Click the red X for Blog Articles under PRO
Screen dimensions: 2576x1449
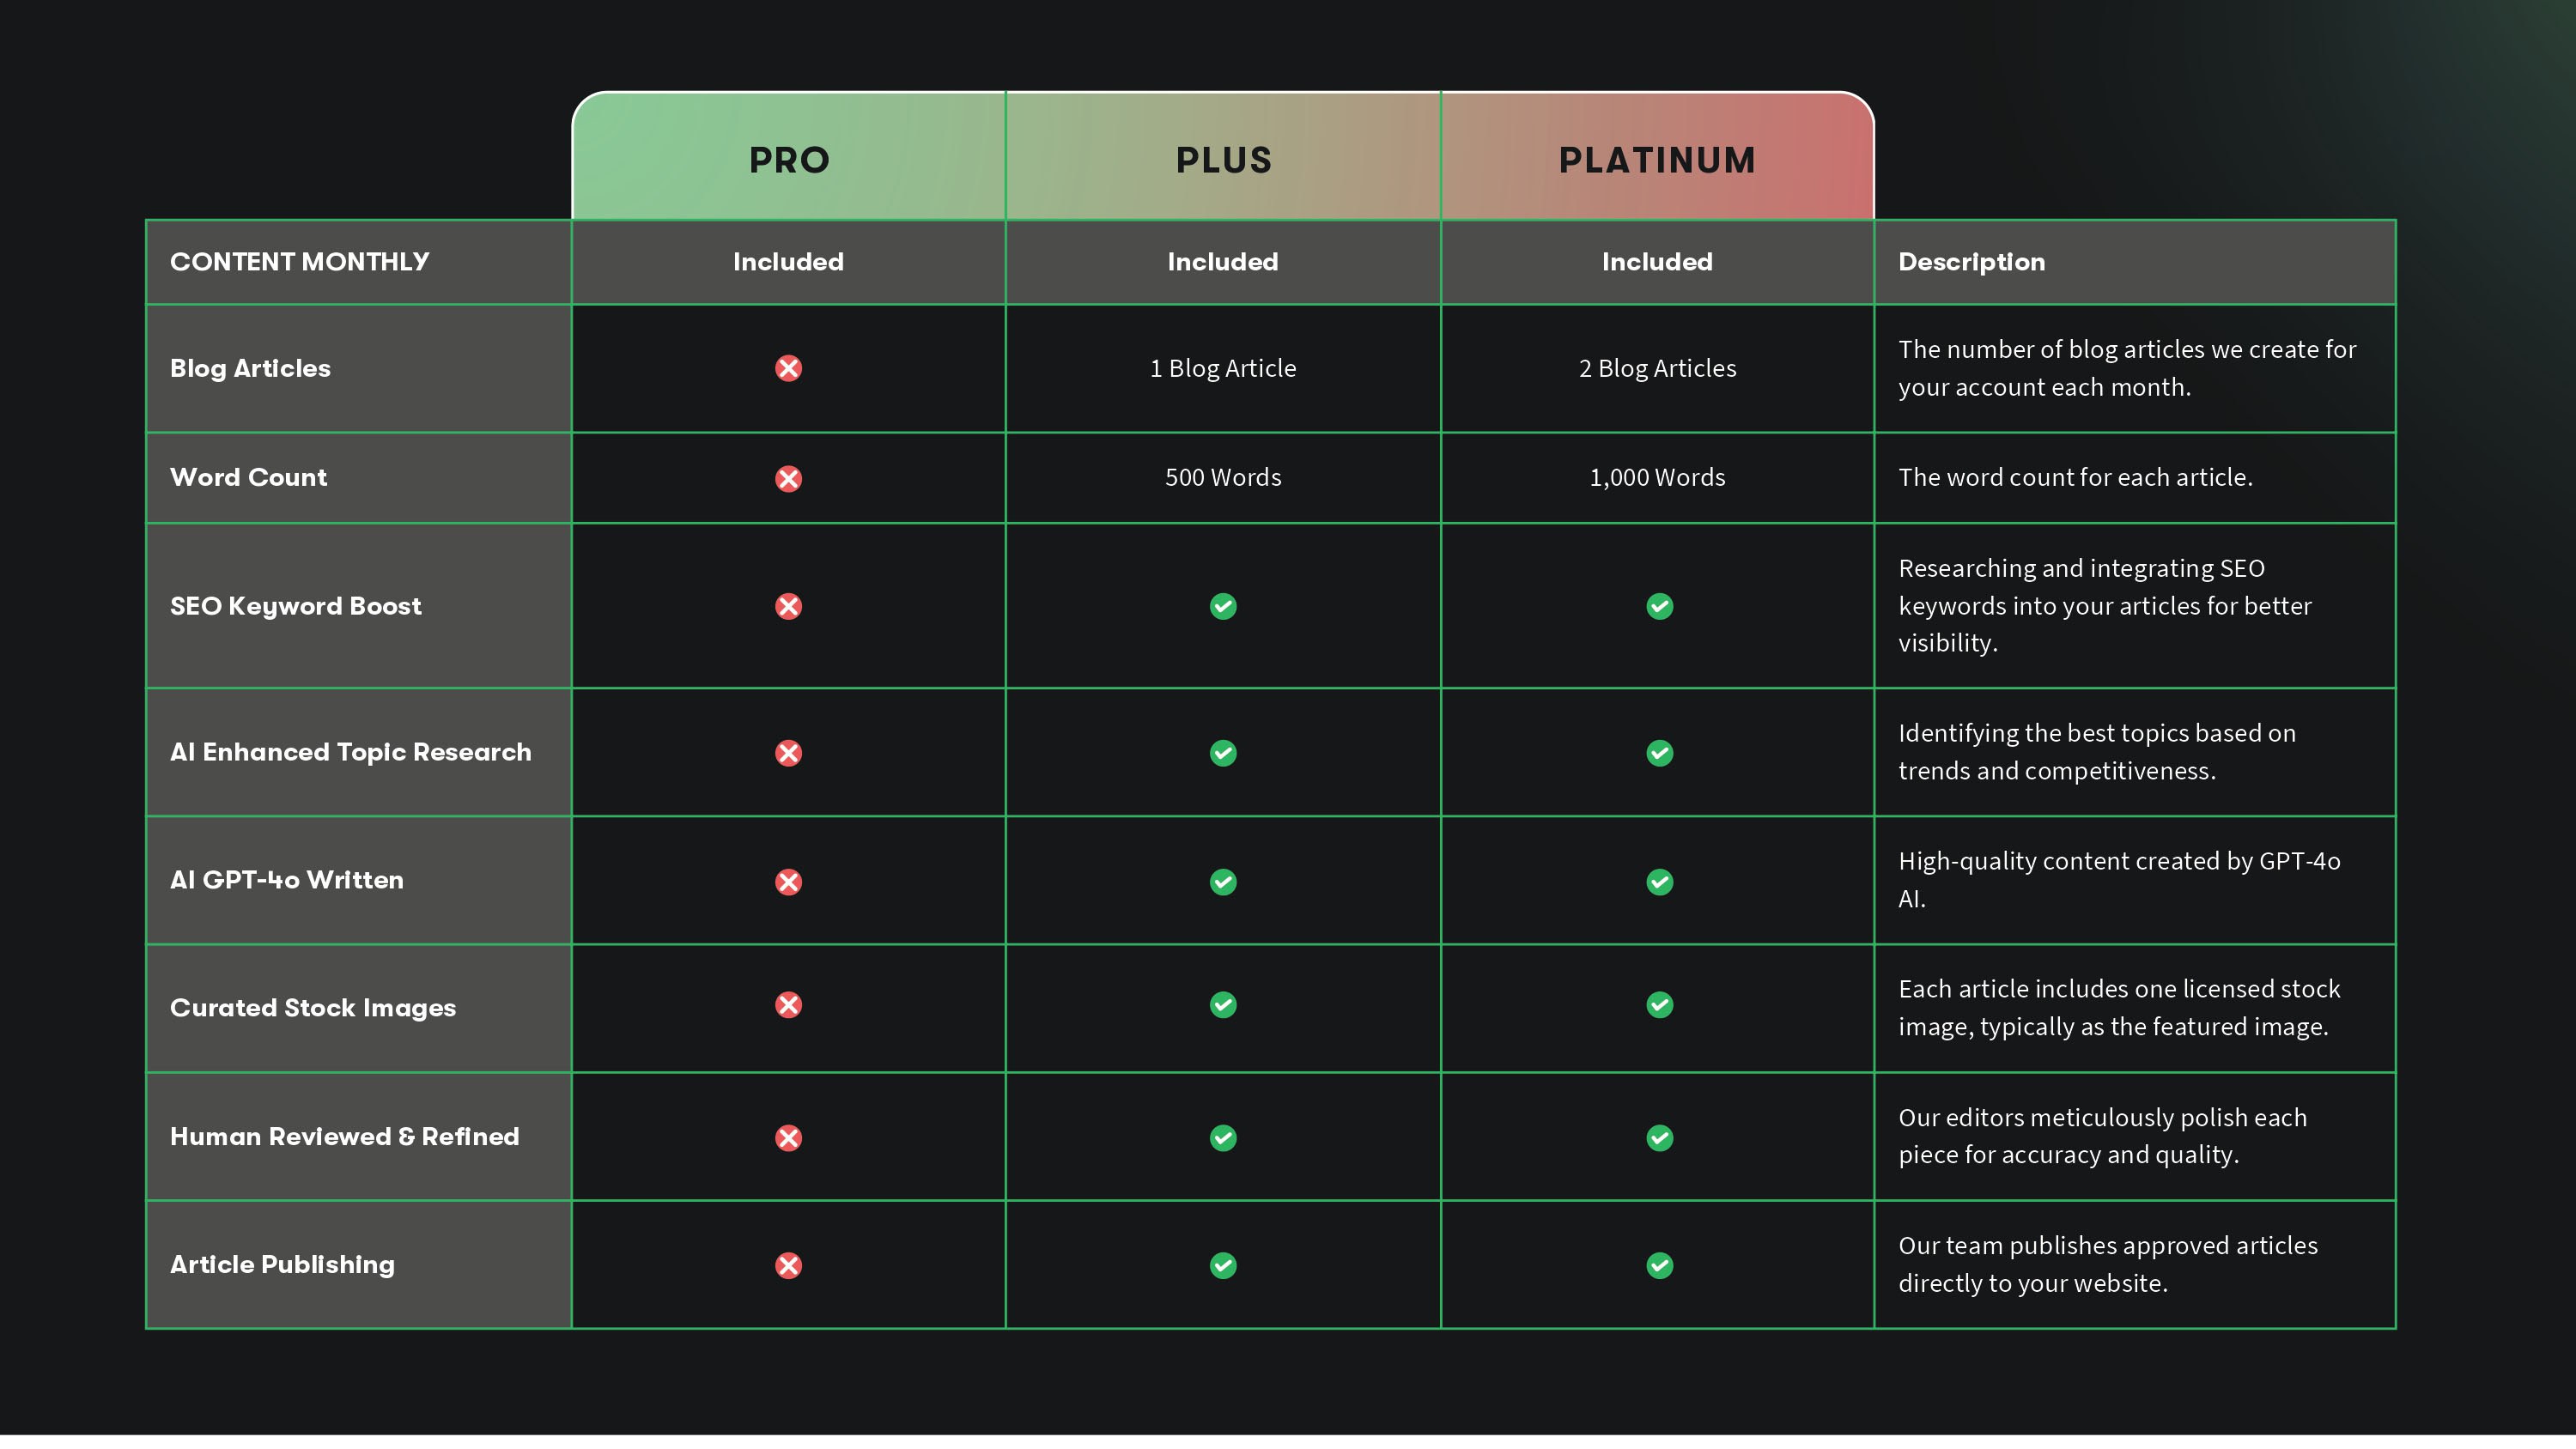click(x=788, y=368)
